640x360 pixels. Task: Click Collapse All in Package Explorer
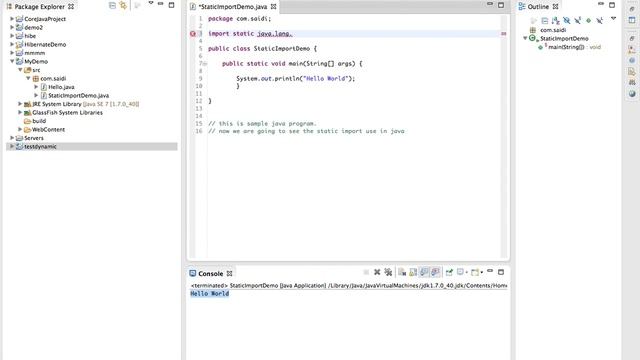[112, 5]
